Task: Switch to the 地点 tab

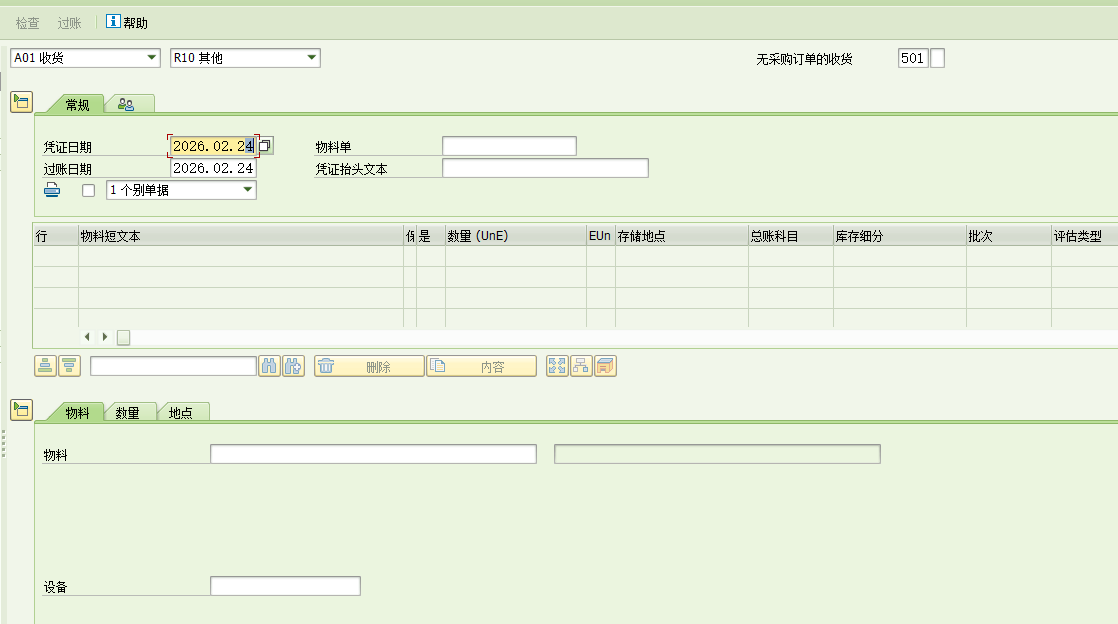Action: pyautogui.click(x=181, y=413)
